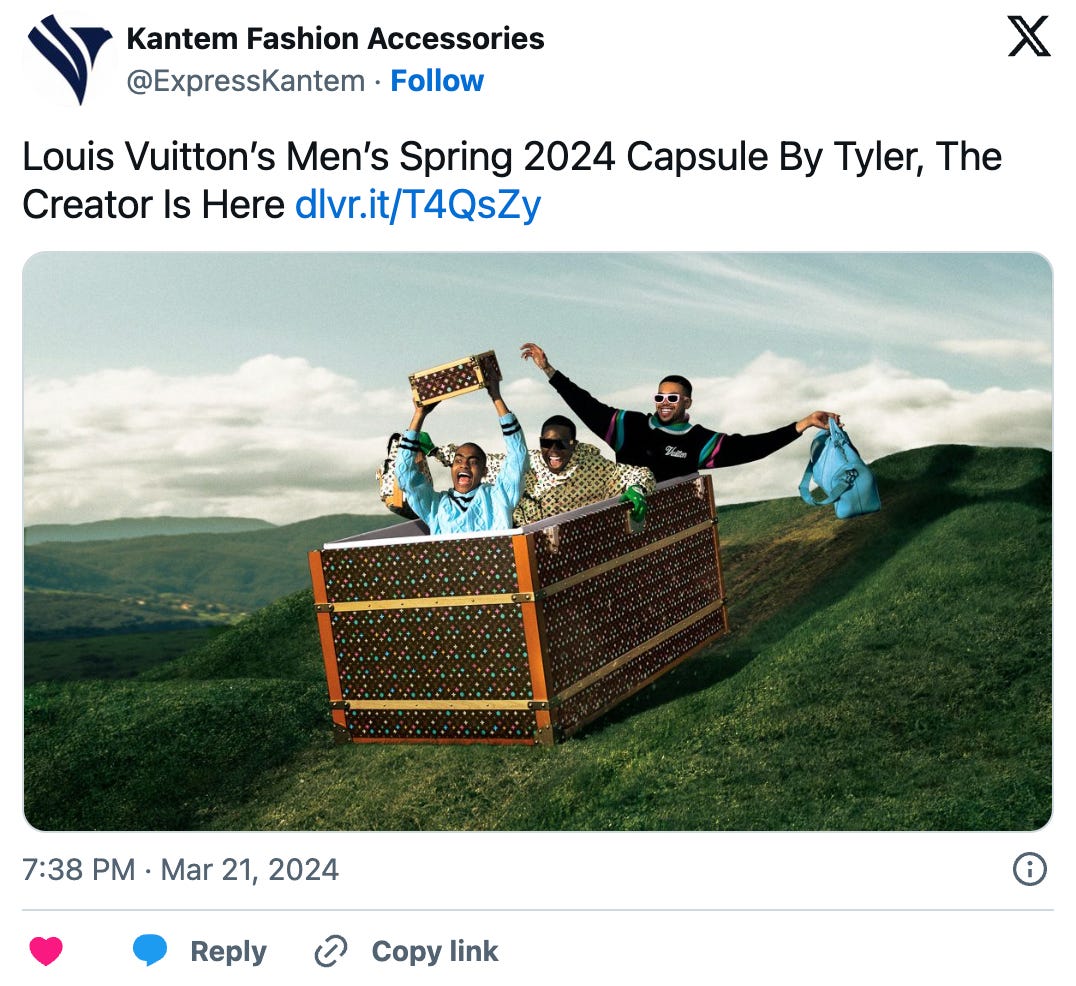1076x986 pixels.
Task: Open the dlvr.it/T4QsZy link
Action: 418,204
